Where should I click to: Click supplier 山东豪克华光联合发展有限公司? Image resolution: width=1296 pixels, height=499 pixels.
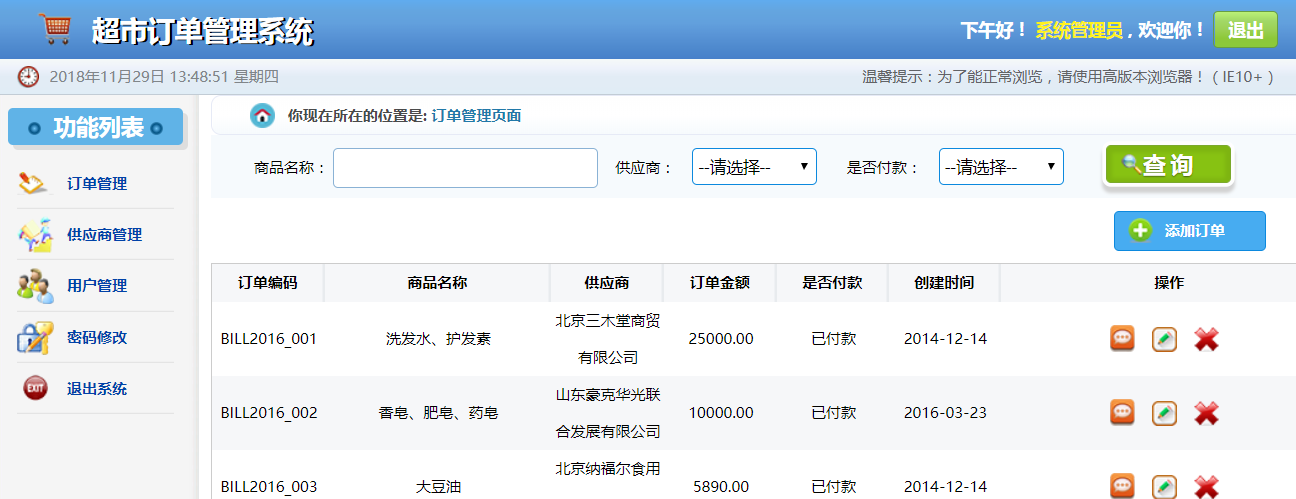click(x=608, y=413)
